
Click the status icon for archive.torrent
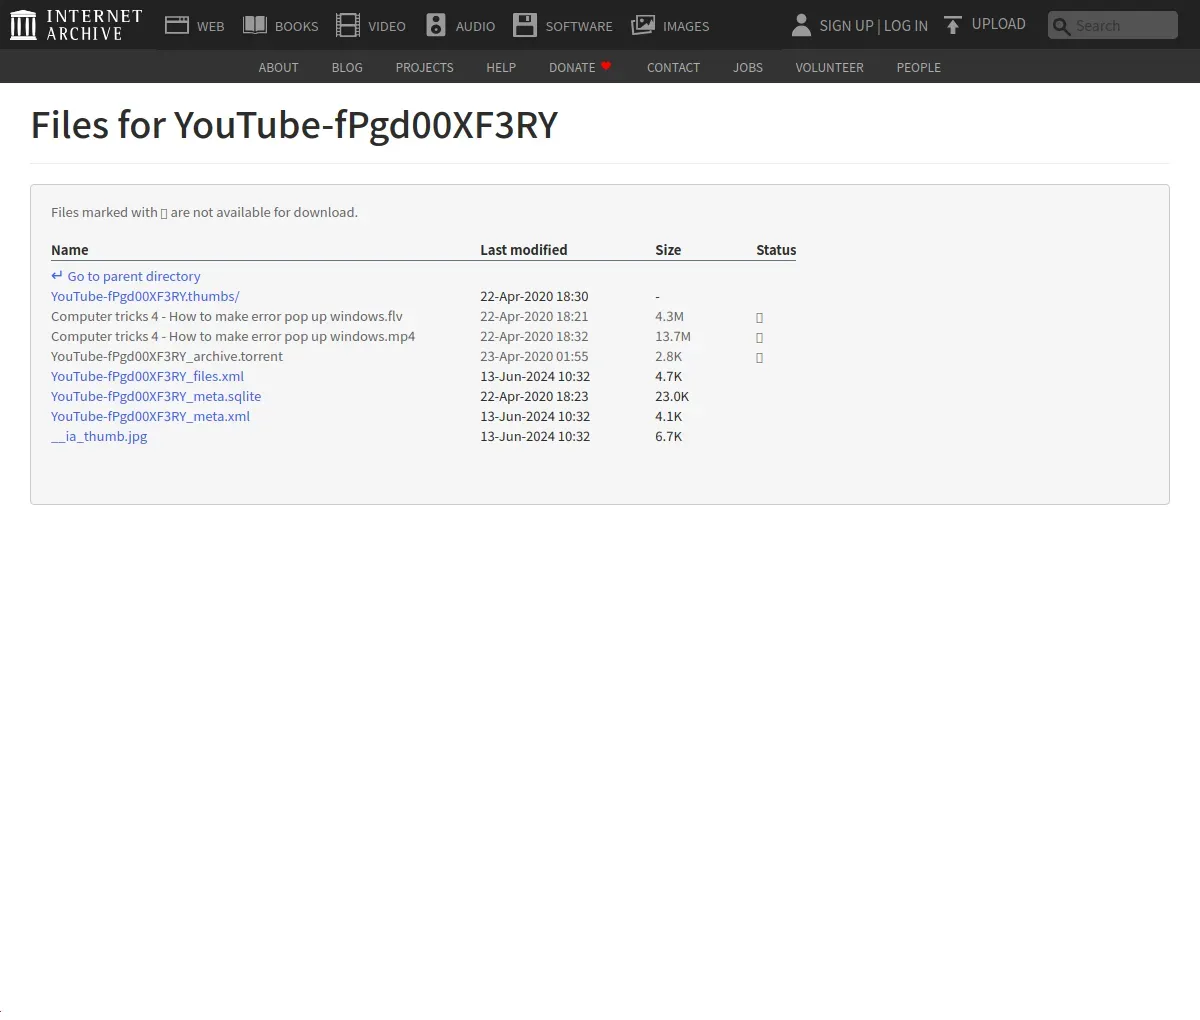click(x=760, y=357)
